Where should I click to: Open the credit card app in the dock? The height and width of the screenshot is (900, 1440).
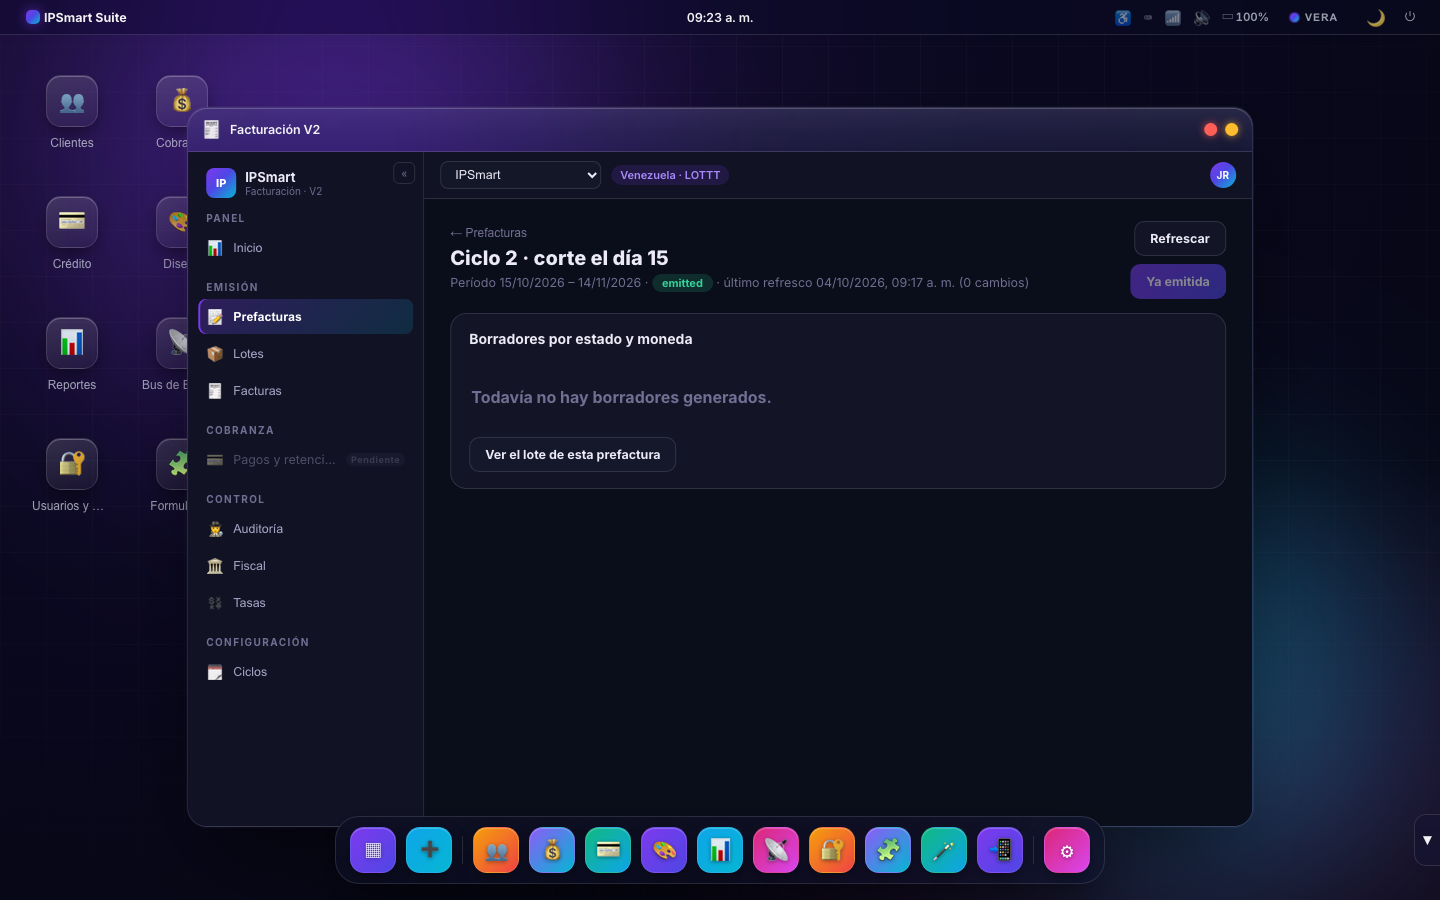[608, 850]
